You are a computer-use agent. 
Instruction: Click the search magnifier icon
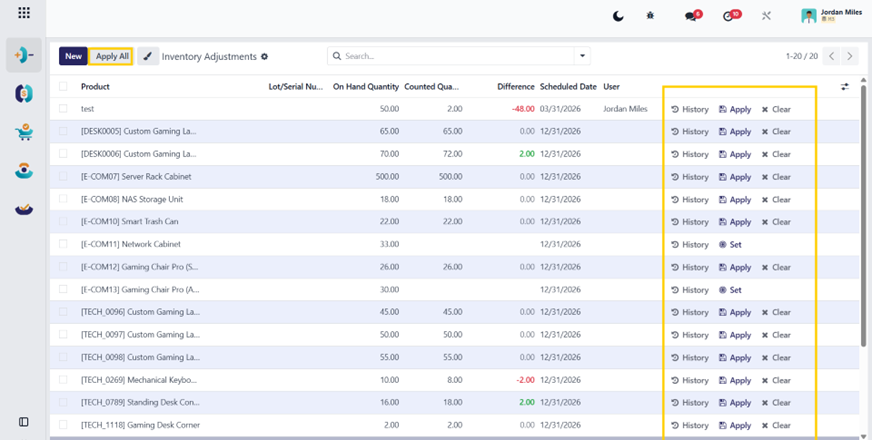[337, 56]
